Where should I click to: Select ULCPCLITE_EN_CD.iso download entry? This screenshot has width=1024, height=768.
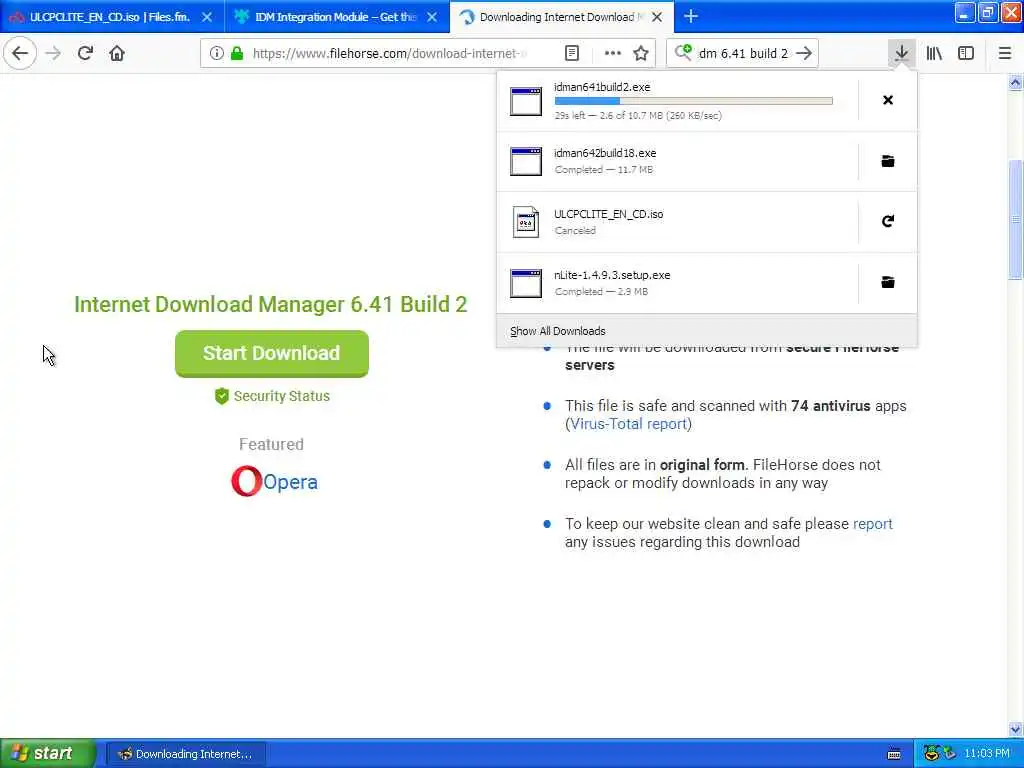pos(677,222)
